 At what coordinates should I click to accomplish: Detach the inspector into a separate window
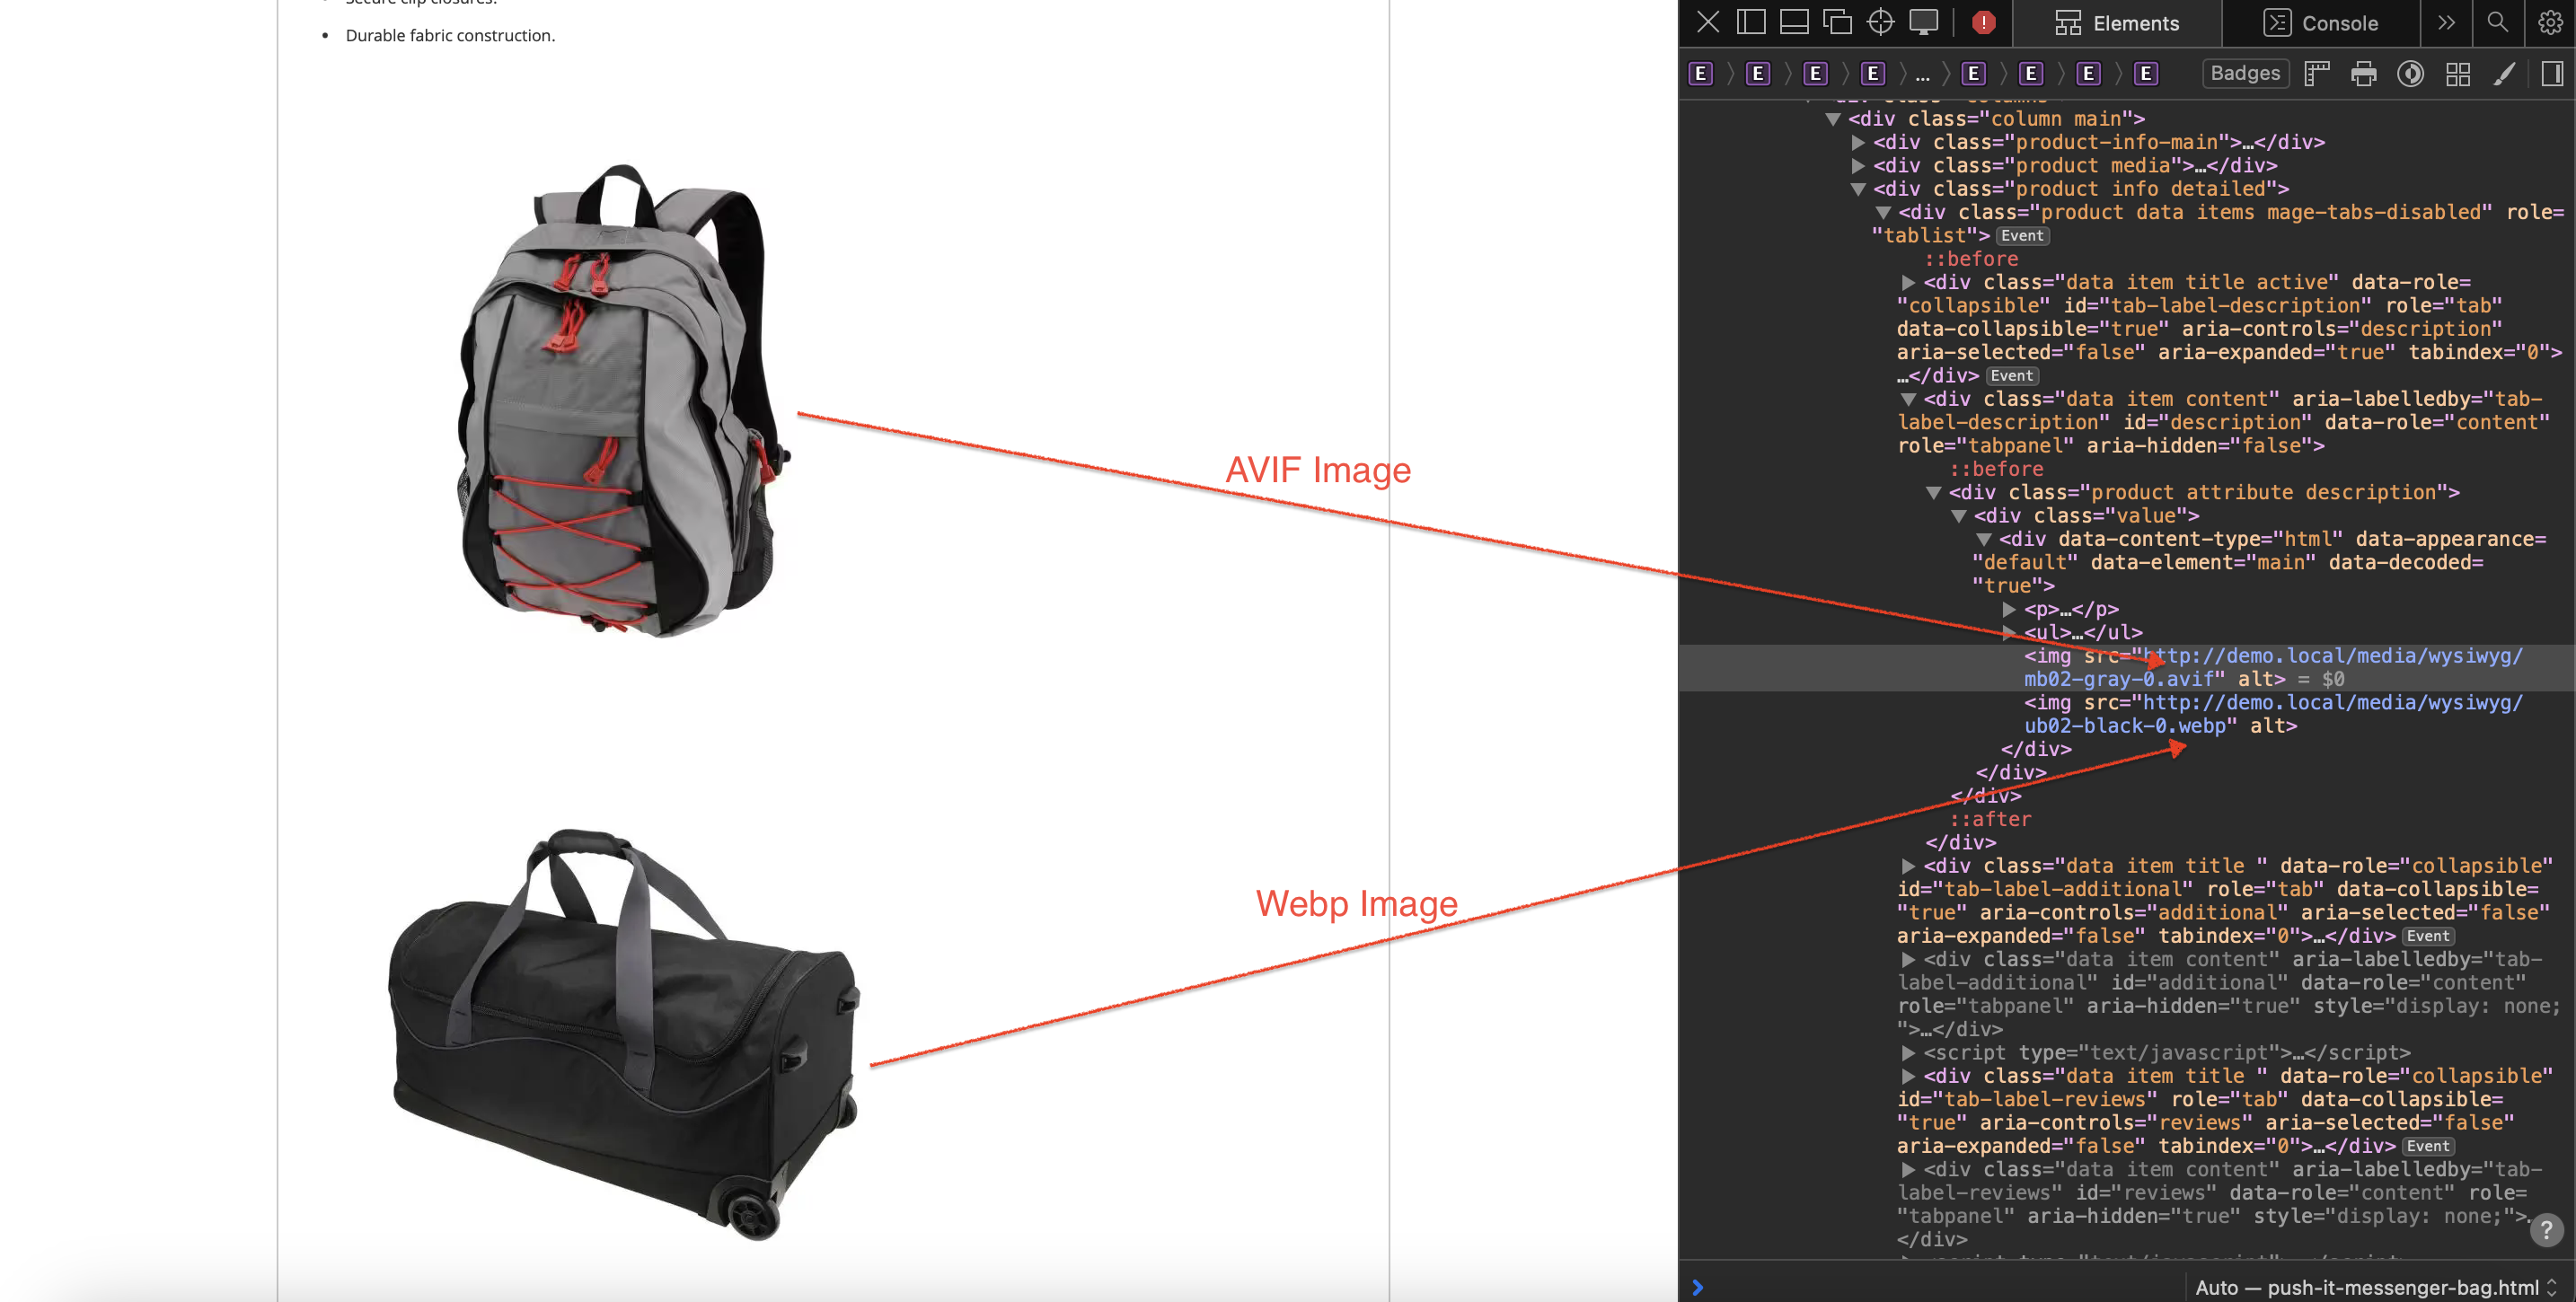click(x=1837, y=22)
